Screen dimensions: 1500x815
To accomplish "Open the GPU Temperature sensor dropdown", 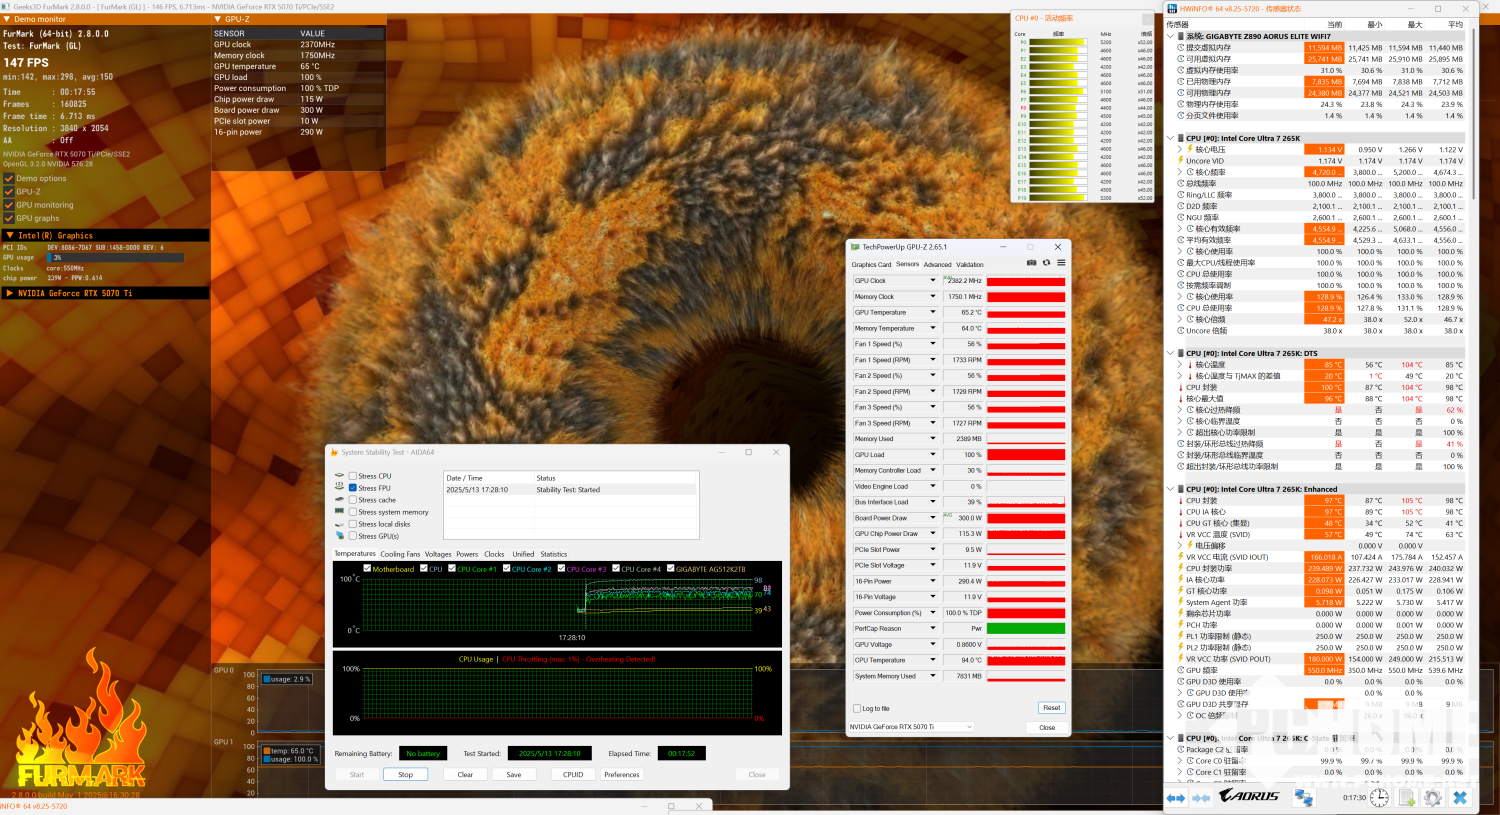I will (x=933, y=312).
